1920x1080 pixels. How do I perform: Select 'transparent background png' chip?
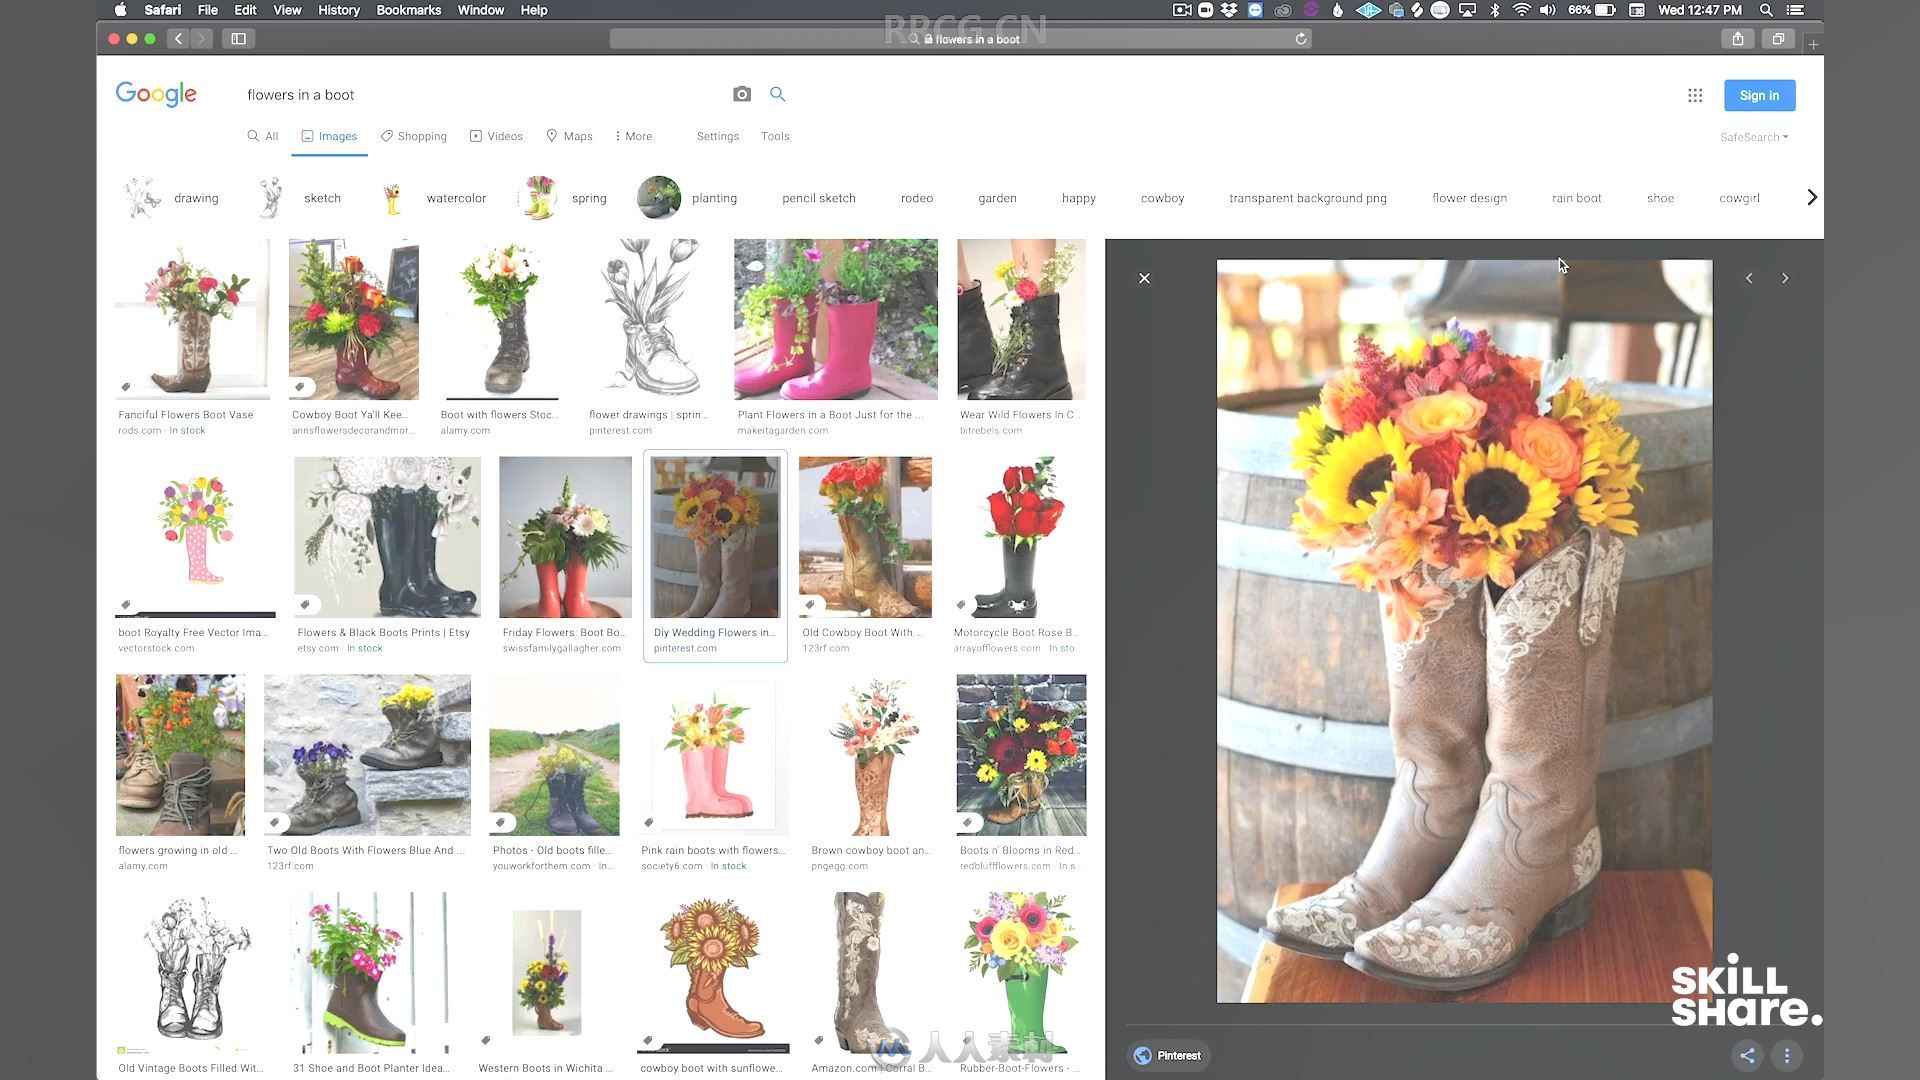pos(1307,198)
